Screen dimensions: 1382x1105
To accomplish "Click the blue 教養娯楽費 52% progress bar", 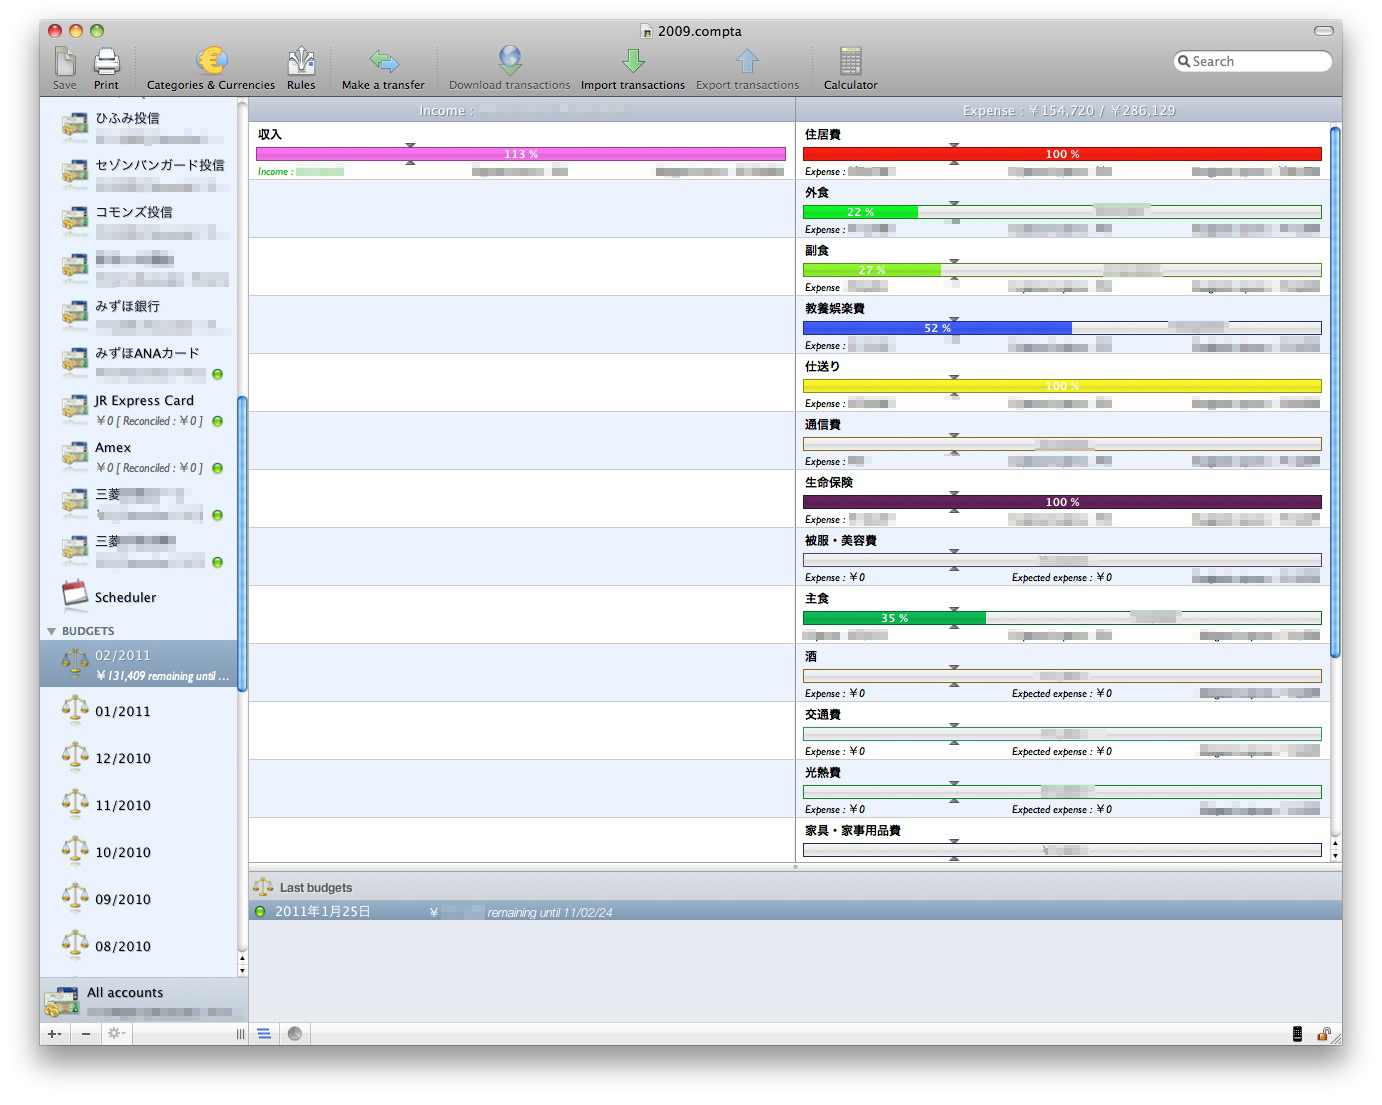I will point(937,328).
